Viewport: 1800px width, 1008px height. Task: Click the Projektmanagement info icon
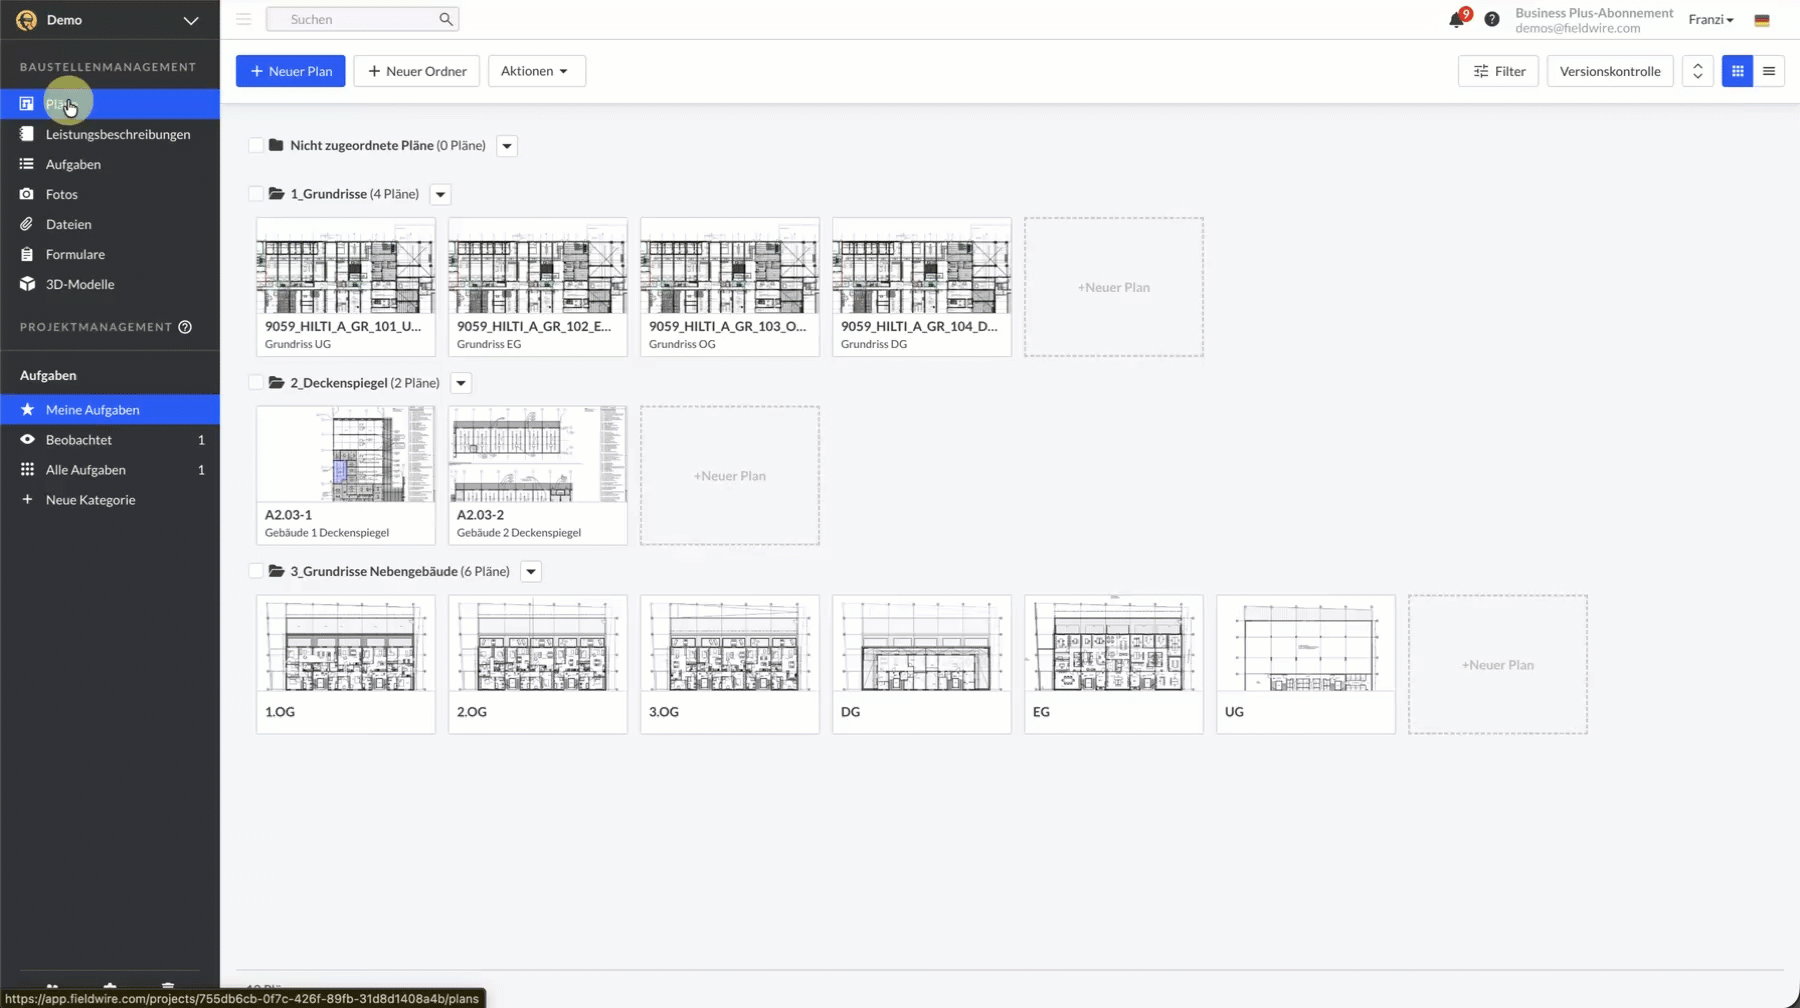pyautogui.click(x=185, y=327)
